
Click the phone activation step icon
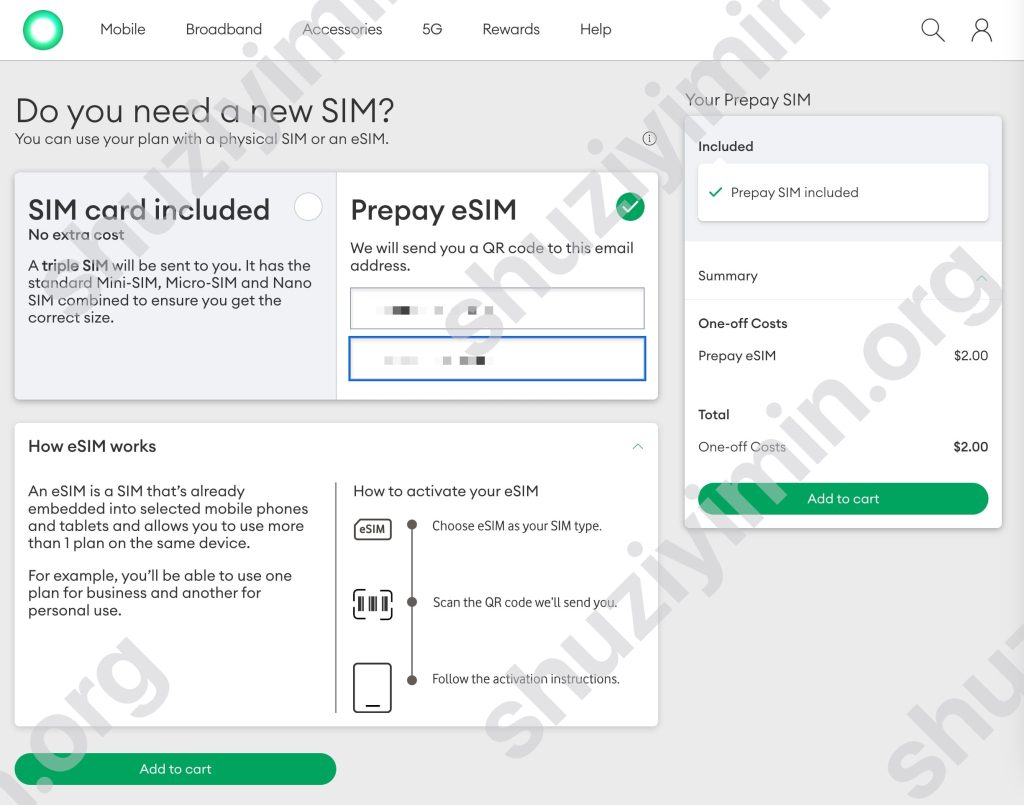pos(372,687)
